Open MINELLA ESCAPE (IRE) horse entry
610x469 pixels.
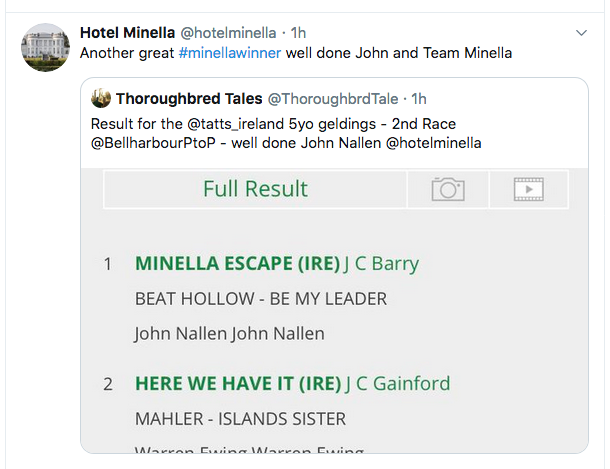(x=237, y=263)
